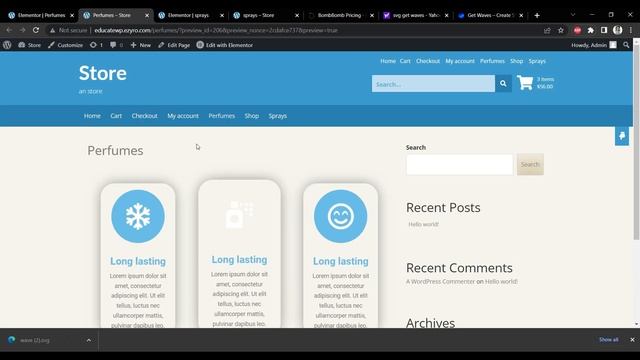Click sidebar search input field
This screenshot has height=360, width=640.
(460, 164)
